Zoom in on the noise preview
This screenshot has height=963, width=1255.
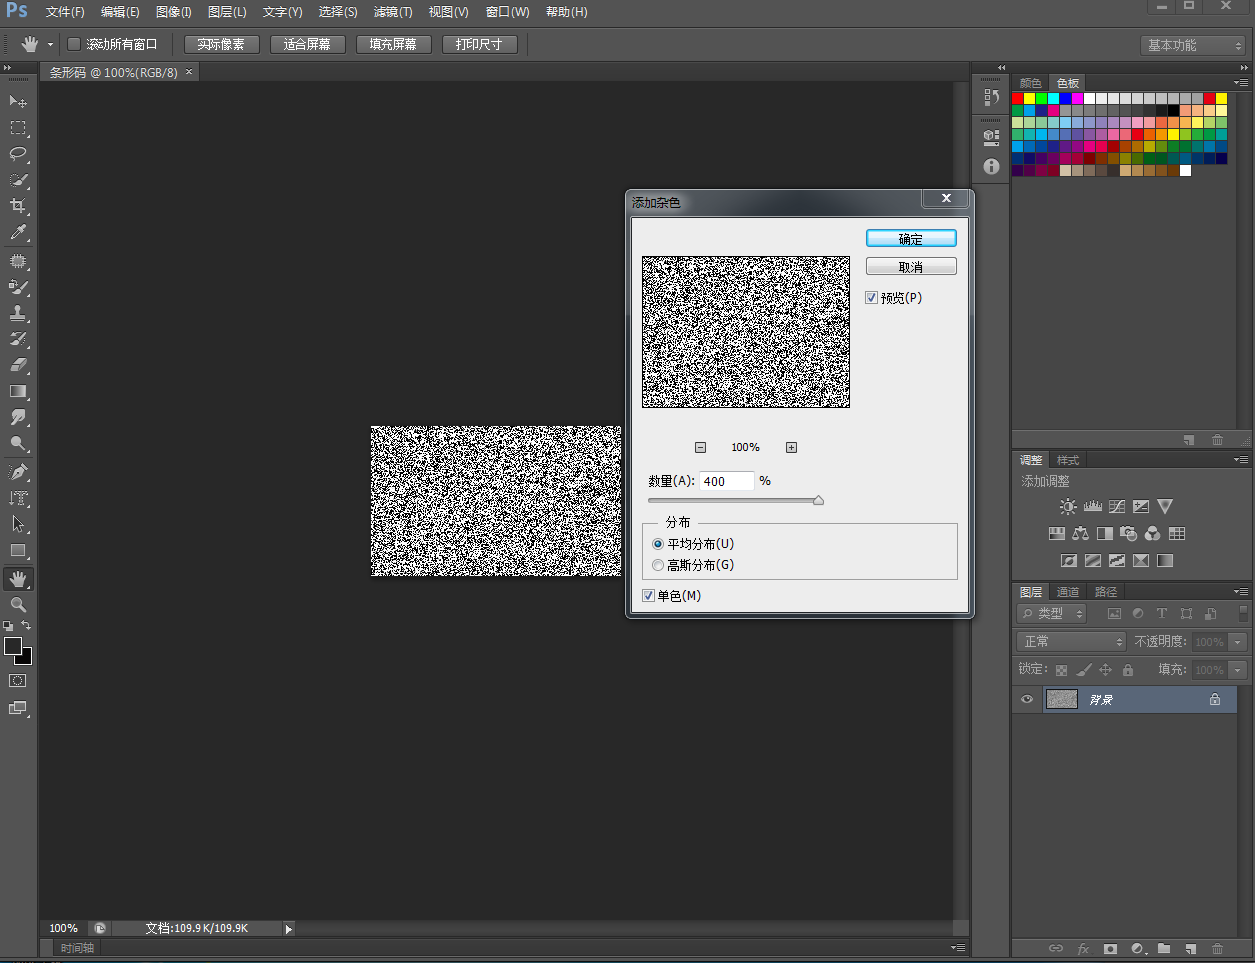point(791,448)
